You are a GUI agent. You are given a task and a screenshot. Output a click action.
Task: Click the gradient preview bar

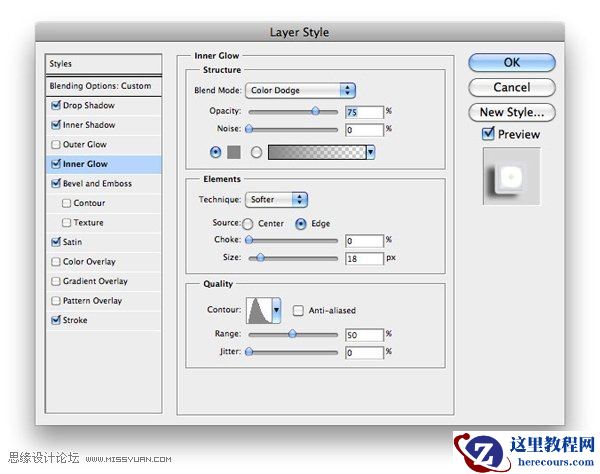tap(317, 152)
